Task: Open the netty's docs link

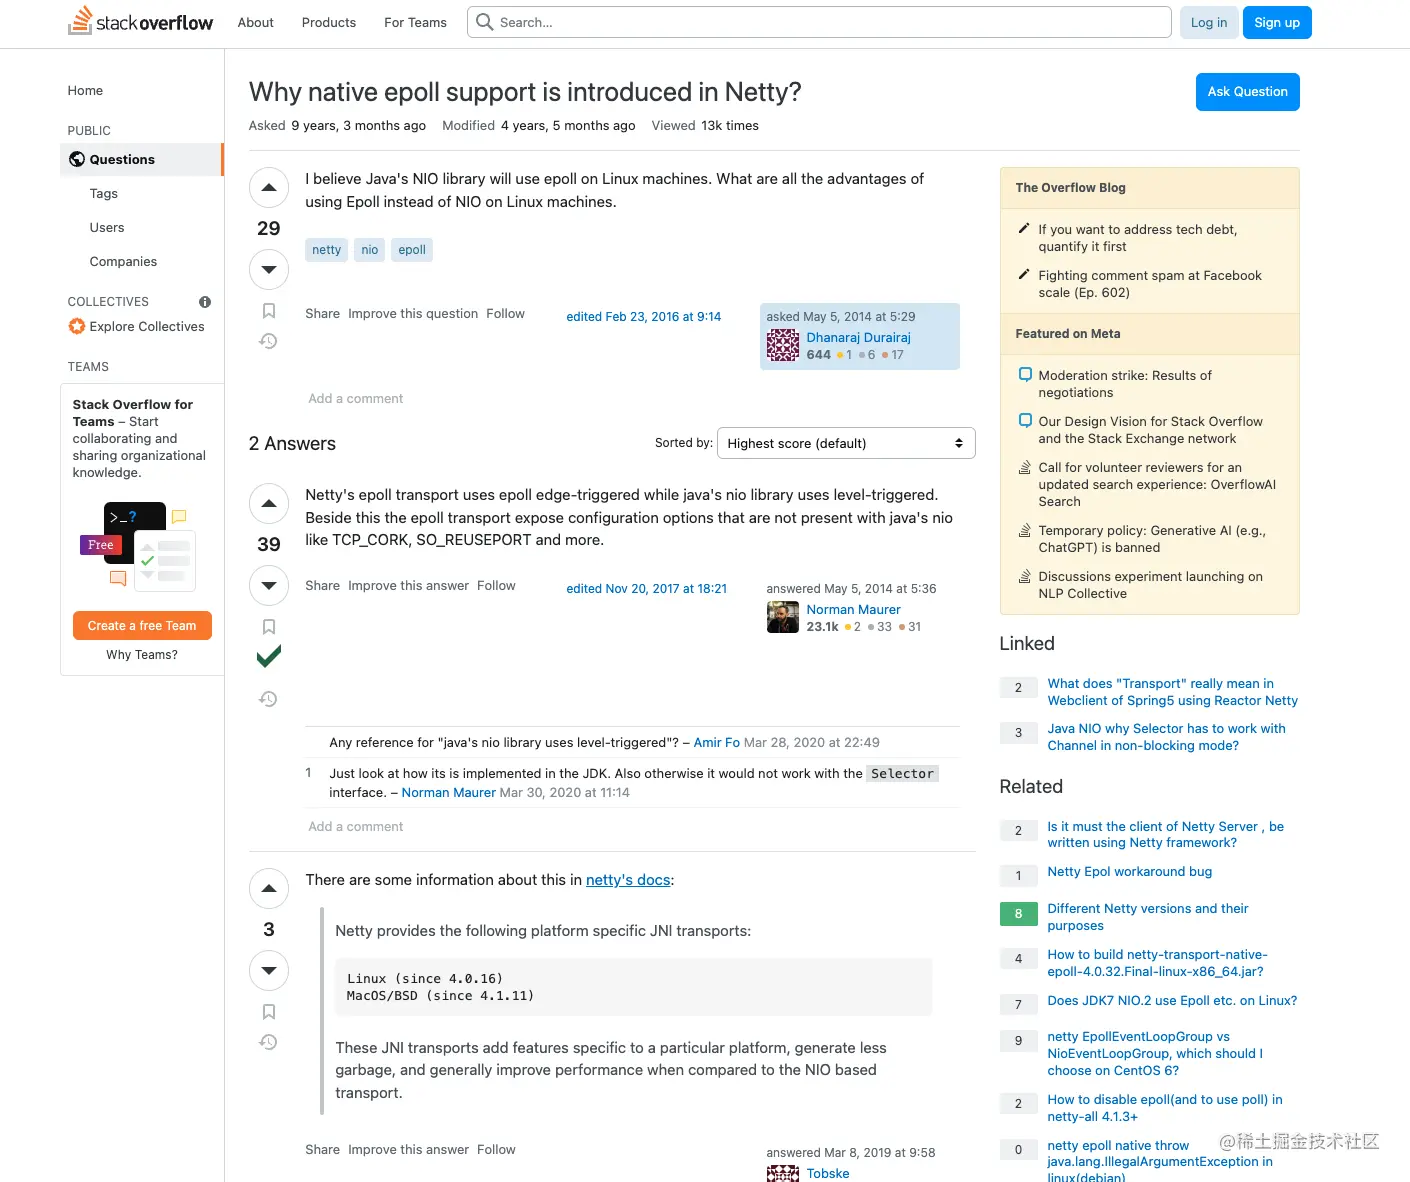Action: point(628,880)
